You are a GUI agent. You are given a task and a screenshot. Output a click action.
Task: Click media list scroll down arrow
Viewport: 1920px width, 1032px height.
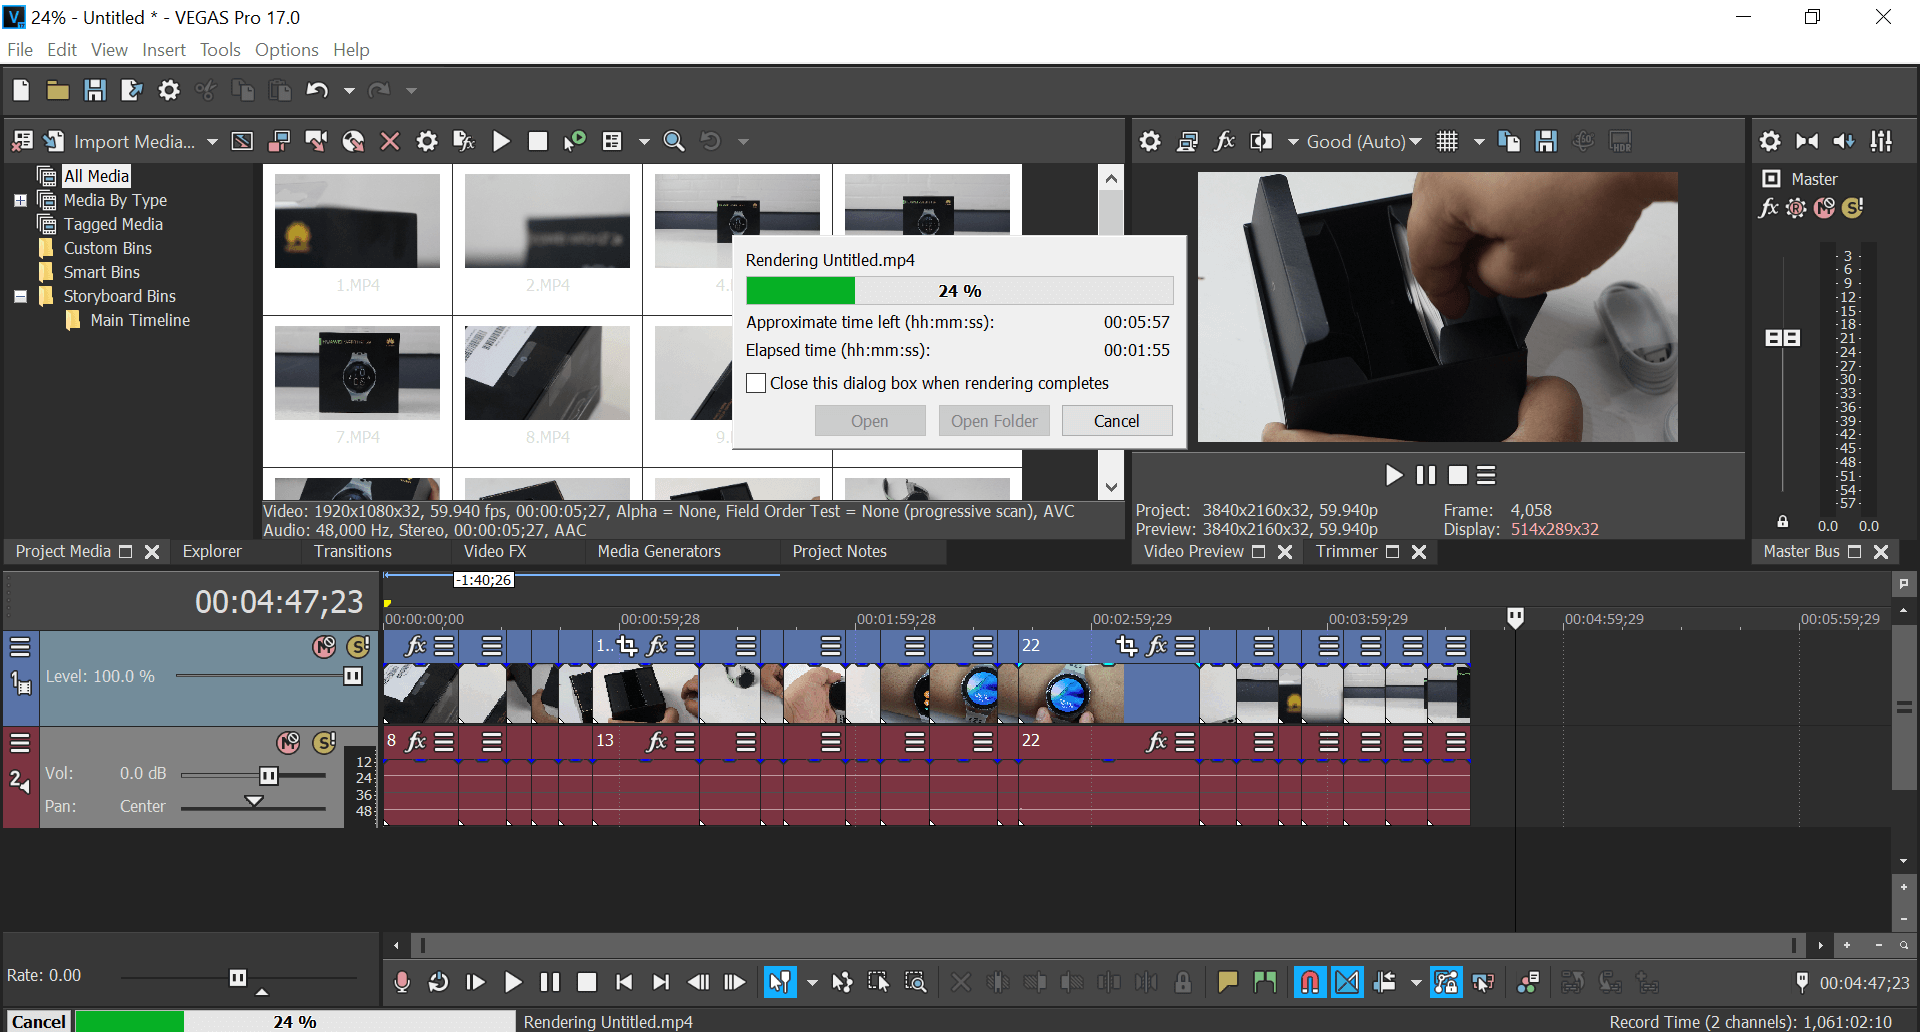(x=1111, y=487)
